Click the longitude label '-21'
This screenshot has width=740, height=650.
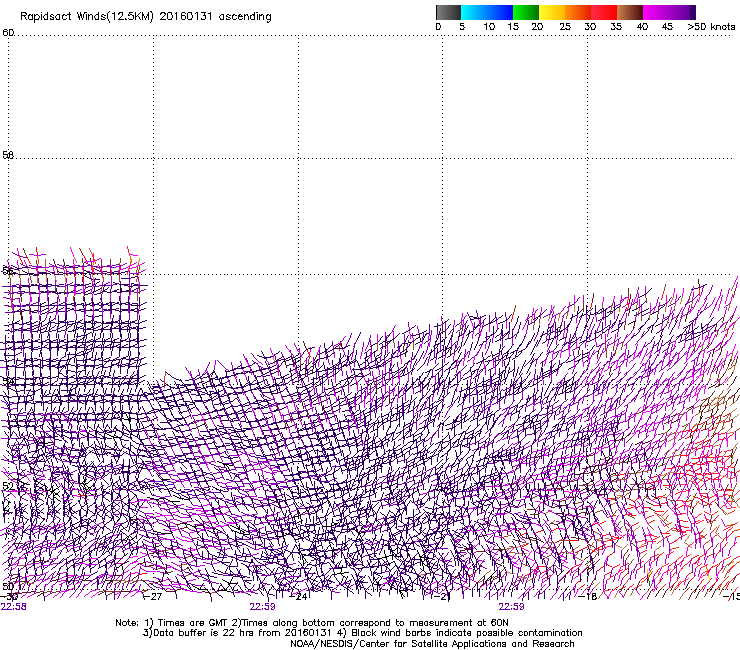tap(443, 597)
